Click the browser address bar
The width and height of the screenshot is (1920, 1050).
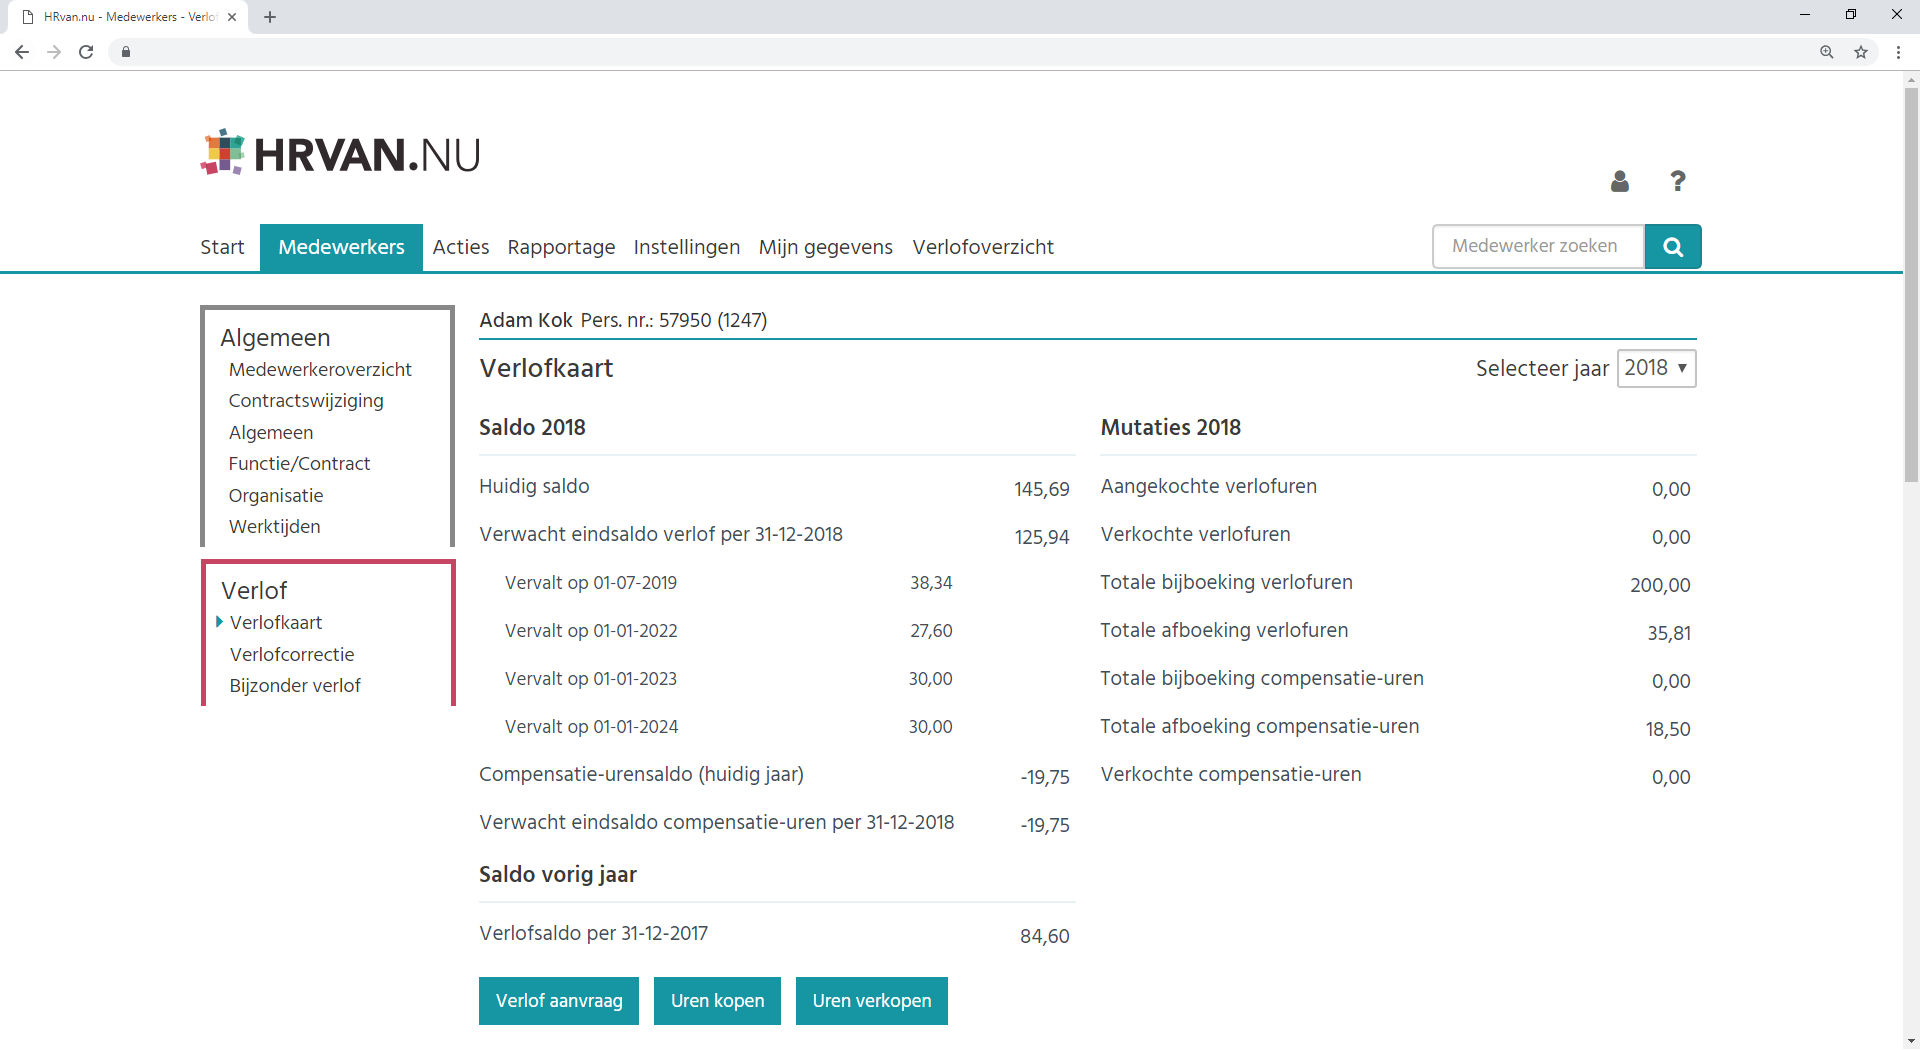[x=960, y=52]
